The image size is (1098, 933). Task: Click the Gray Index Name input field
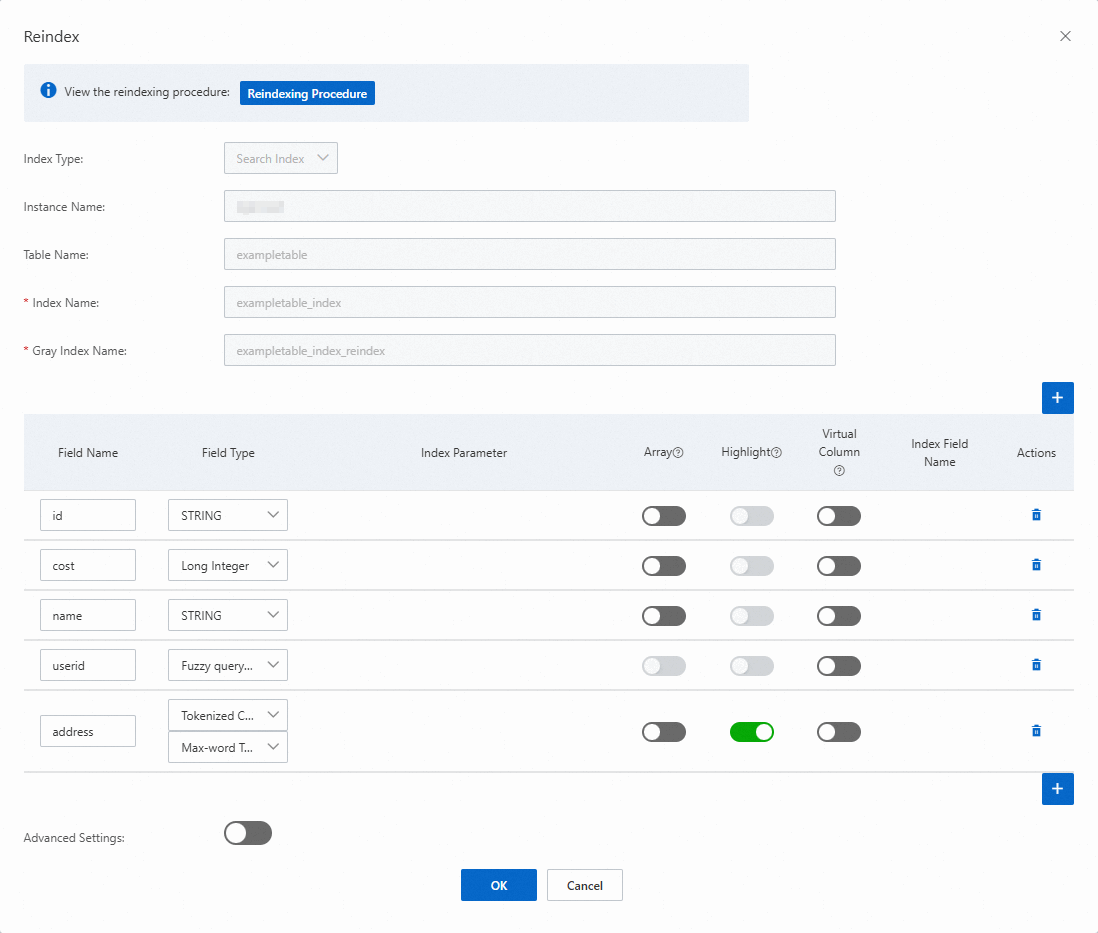pos(529,350)
